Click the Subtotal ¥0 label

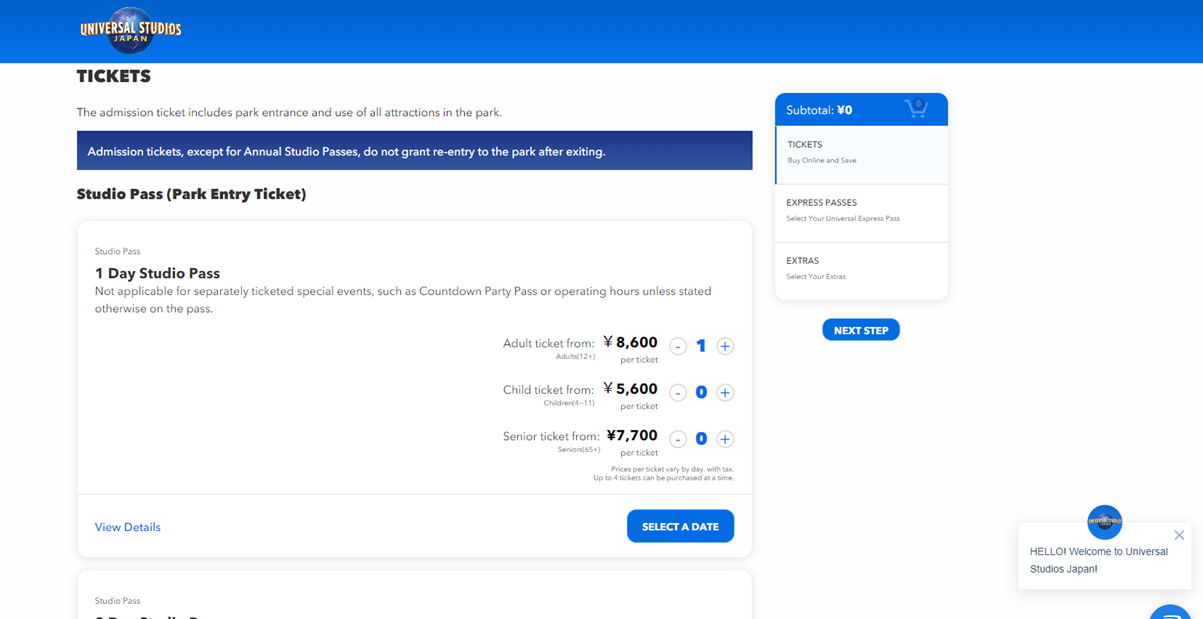(819, 110)
